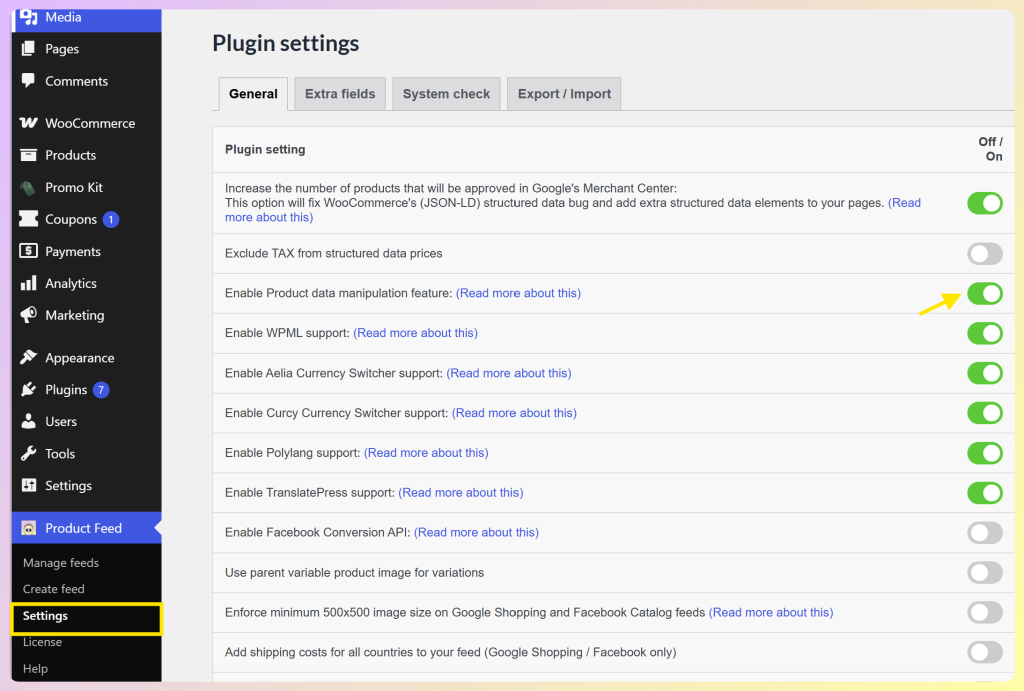The height and width of the screenshot is (691, 1024).
Task: Read more about TranslatePress support
Action: (x=460, y=492)
